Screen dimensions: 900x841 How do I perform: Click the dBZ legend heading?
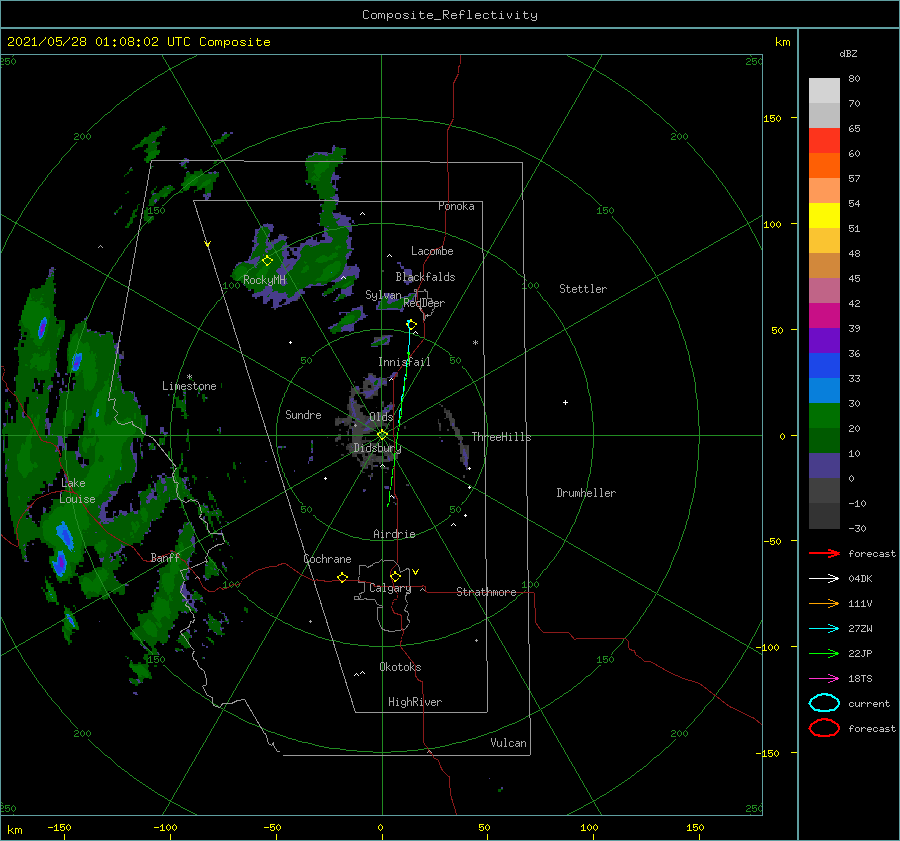[848, 53]
